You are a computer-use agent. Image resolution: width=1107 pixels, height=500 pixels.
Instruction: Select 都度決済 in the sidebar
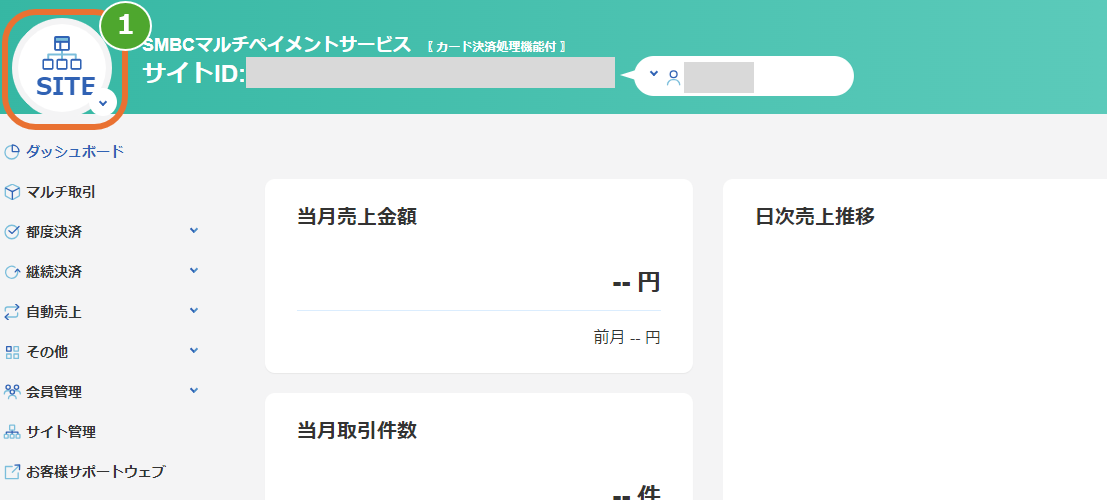click(54, 232)
